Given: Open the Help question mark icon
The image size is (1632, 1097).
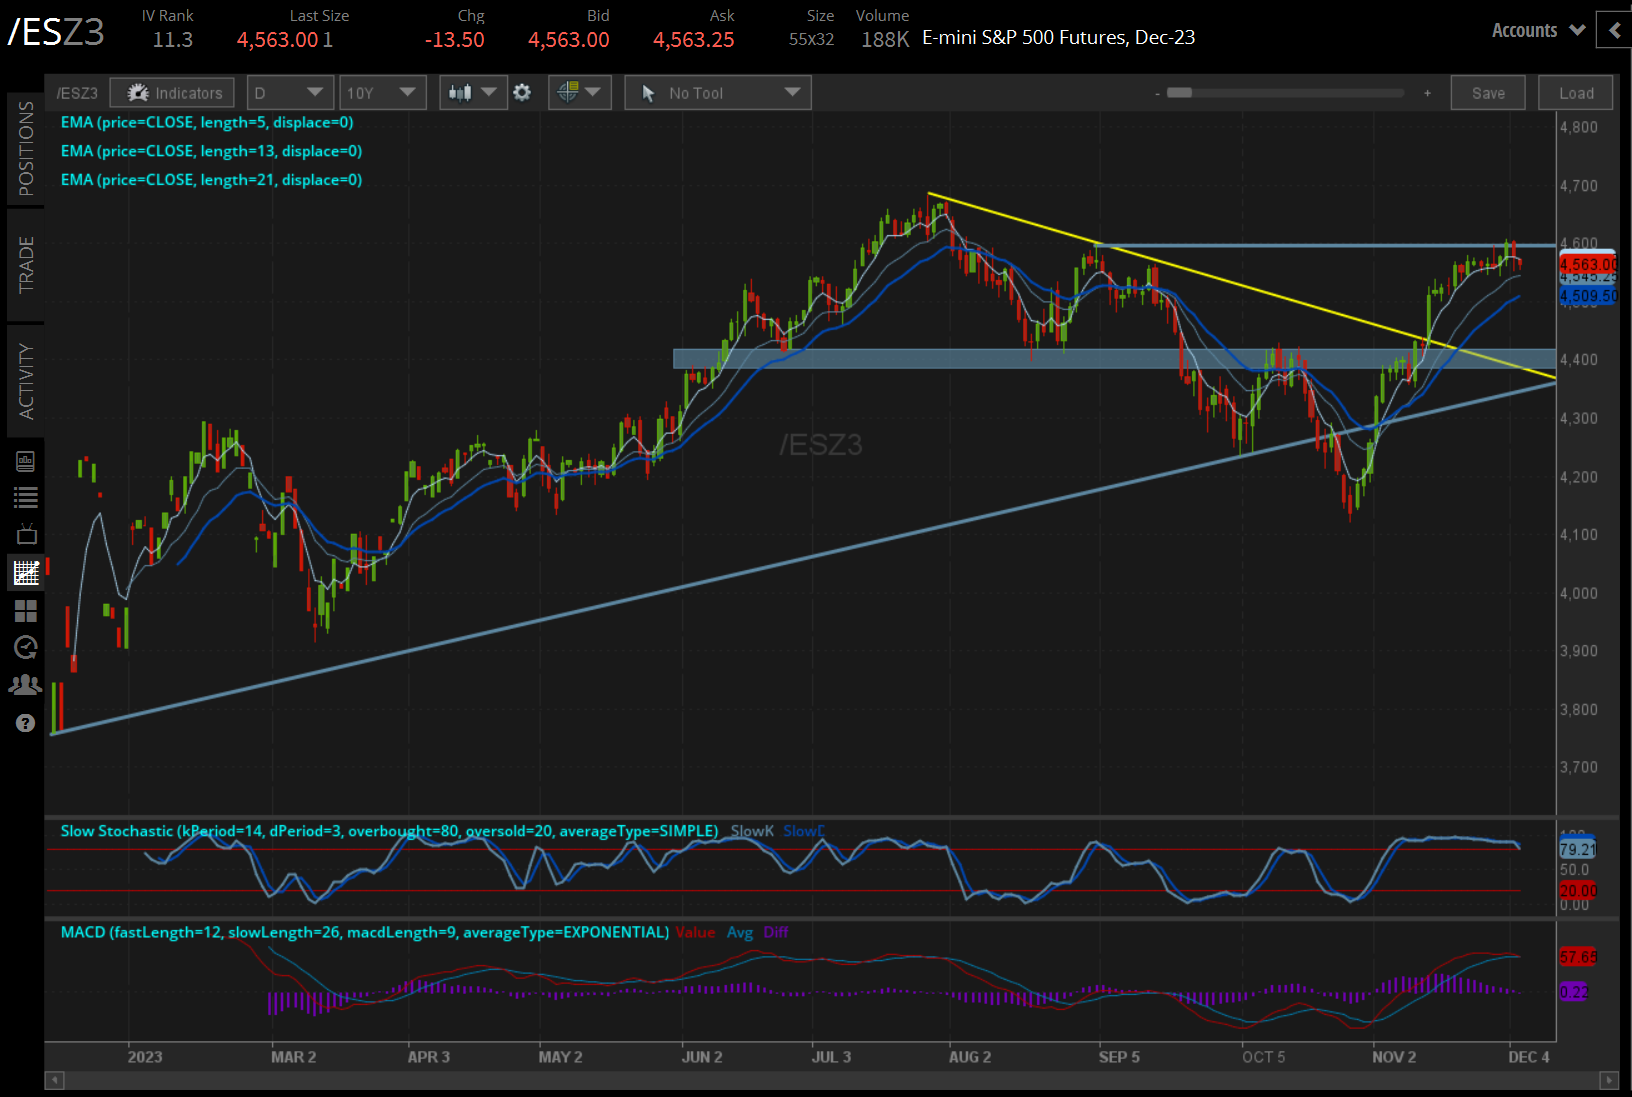Looking at the screenshot, I should [x=26, y=722].
